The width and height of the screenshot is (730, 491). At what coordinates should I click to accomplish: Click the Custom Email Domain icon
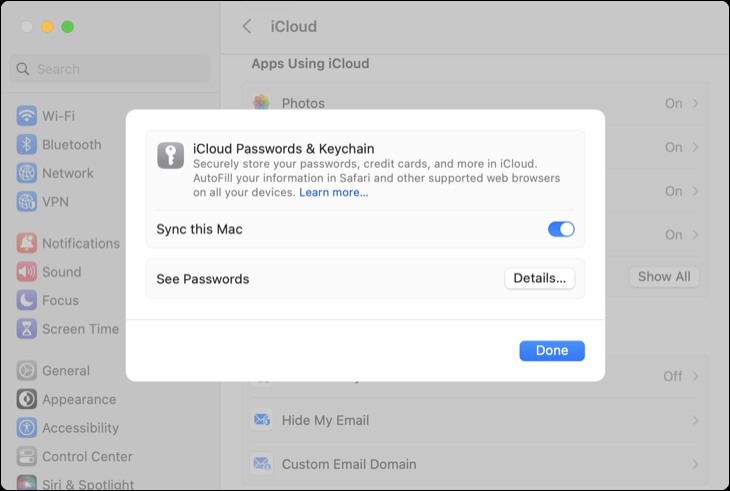[262, 464]
